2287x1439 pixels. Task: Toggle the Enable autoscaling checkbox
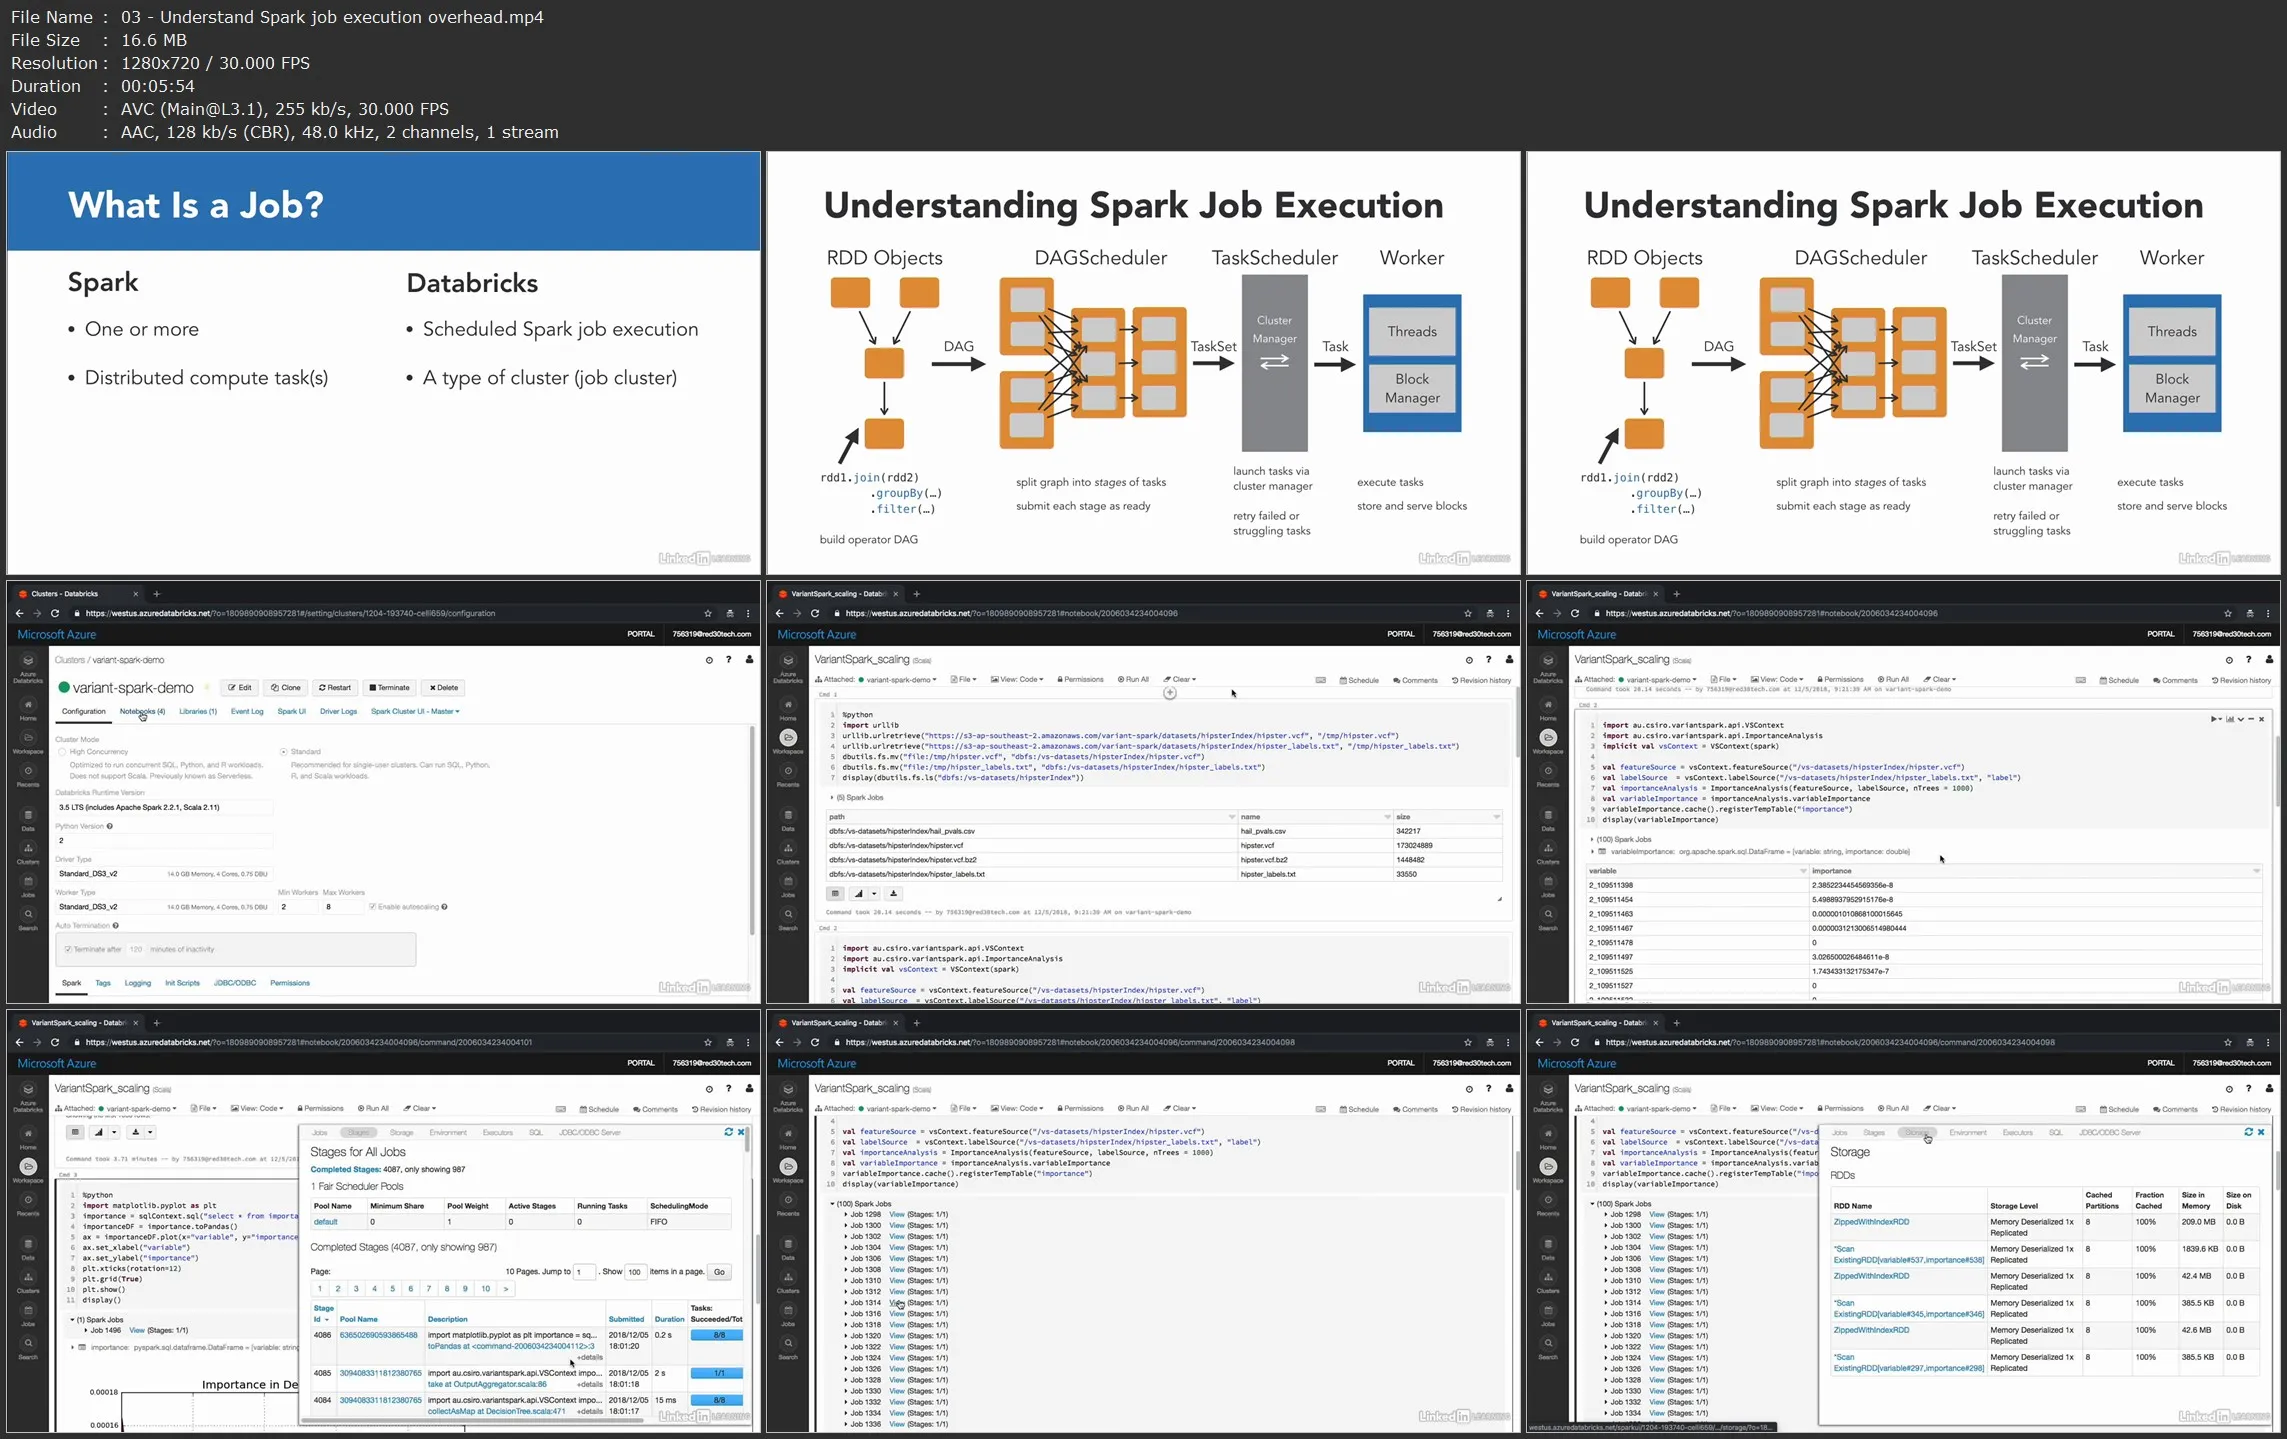click(x=372, y=907)
